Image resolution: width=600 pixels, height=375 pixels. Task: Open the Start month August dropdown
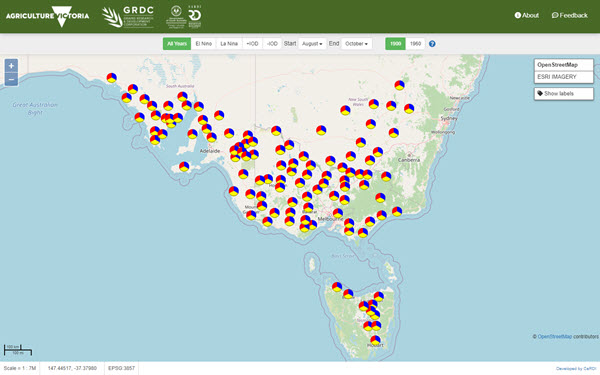pyautogui.click(x=312, y=44)
